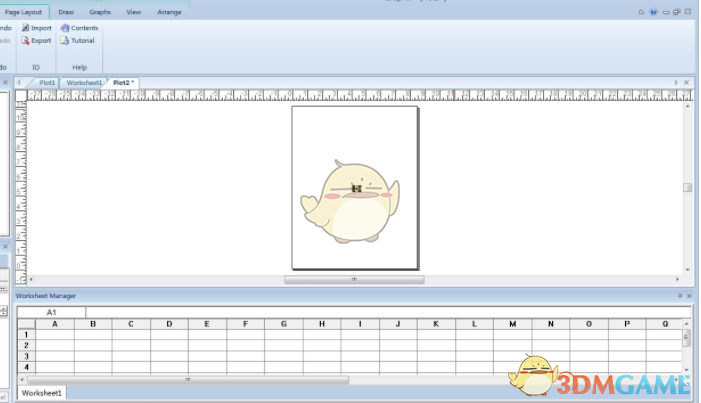The height and width of the screenshot is (403, 701).
Task: Click worksheet horizontal scrollbar left arrow
Action: coord(22,380)
